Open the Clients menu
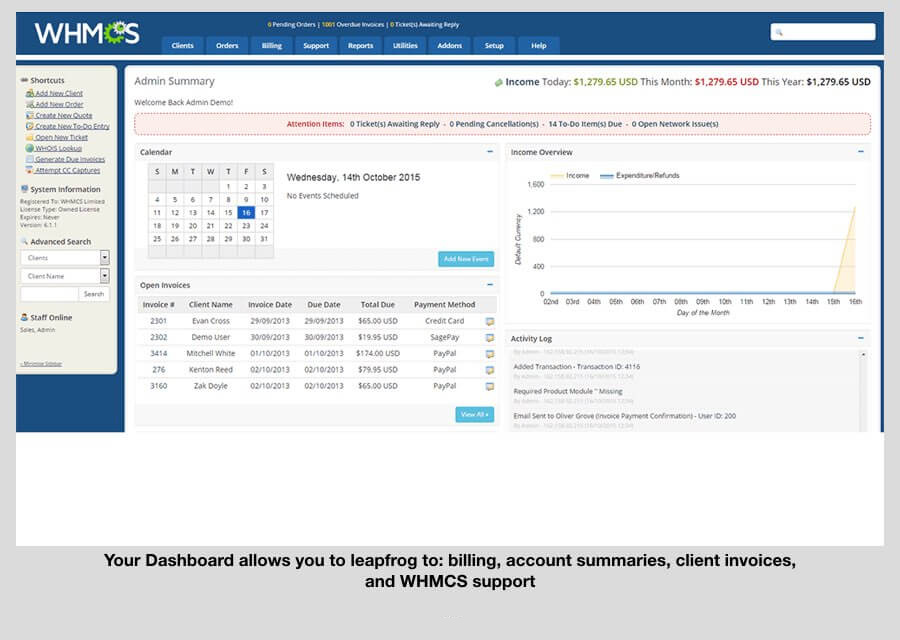900x640 pixels. pos(183,45)
